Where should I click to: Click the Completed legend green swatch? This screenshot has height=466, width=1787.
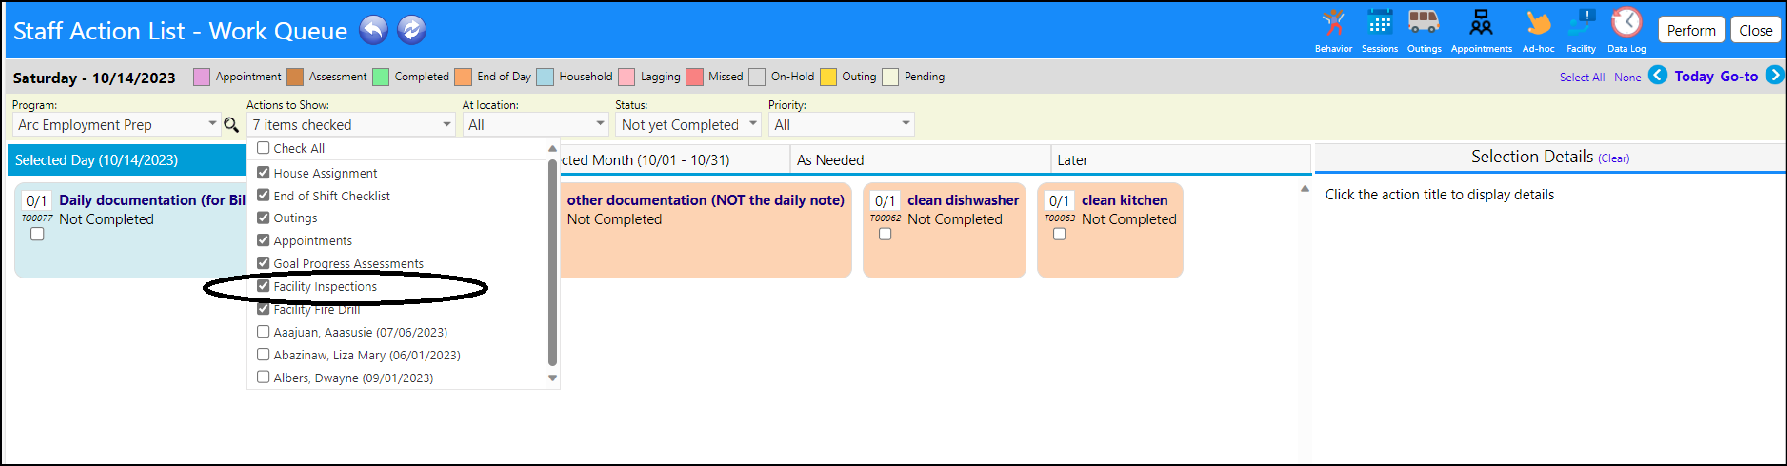tap(380, 77)
